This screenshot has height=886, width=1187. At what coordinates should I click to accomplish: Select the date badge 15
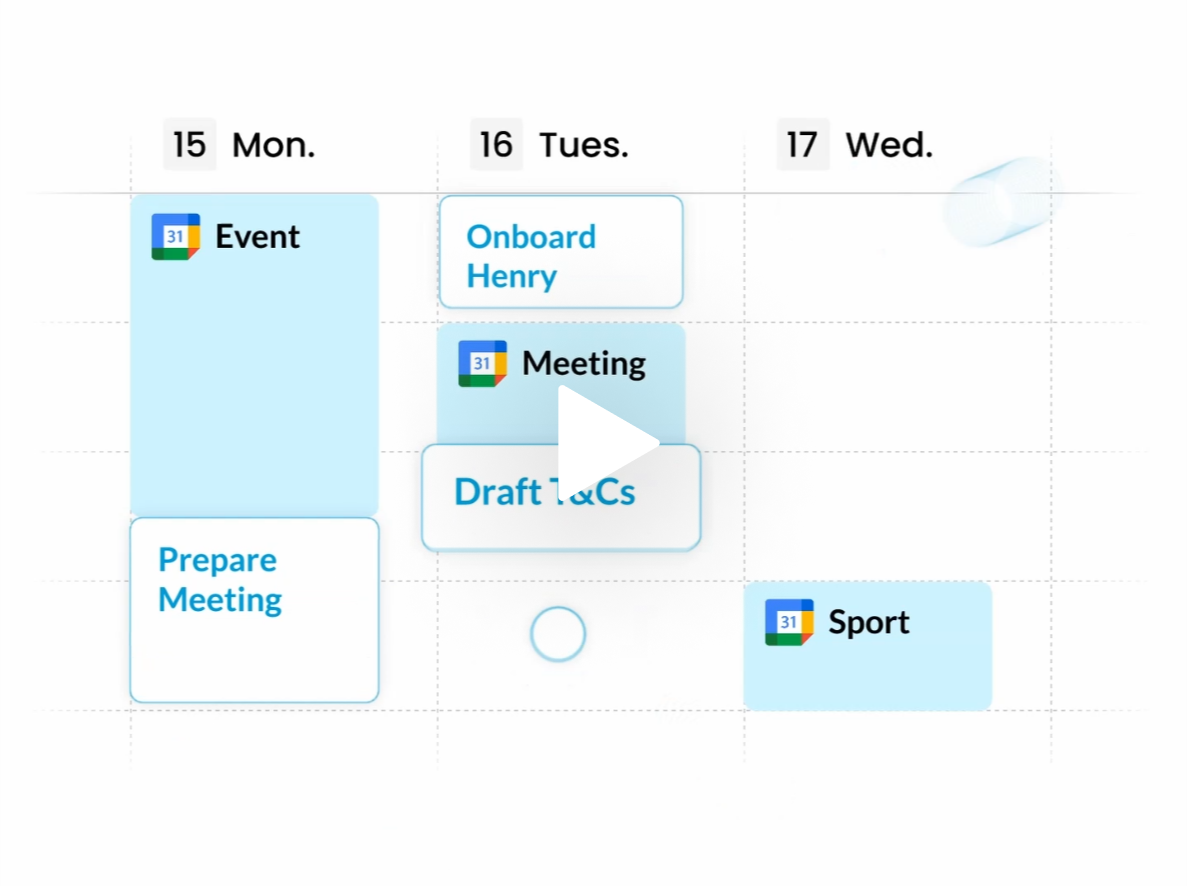pos(189,145)
